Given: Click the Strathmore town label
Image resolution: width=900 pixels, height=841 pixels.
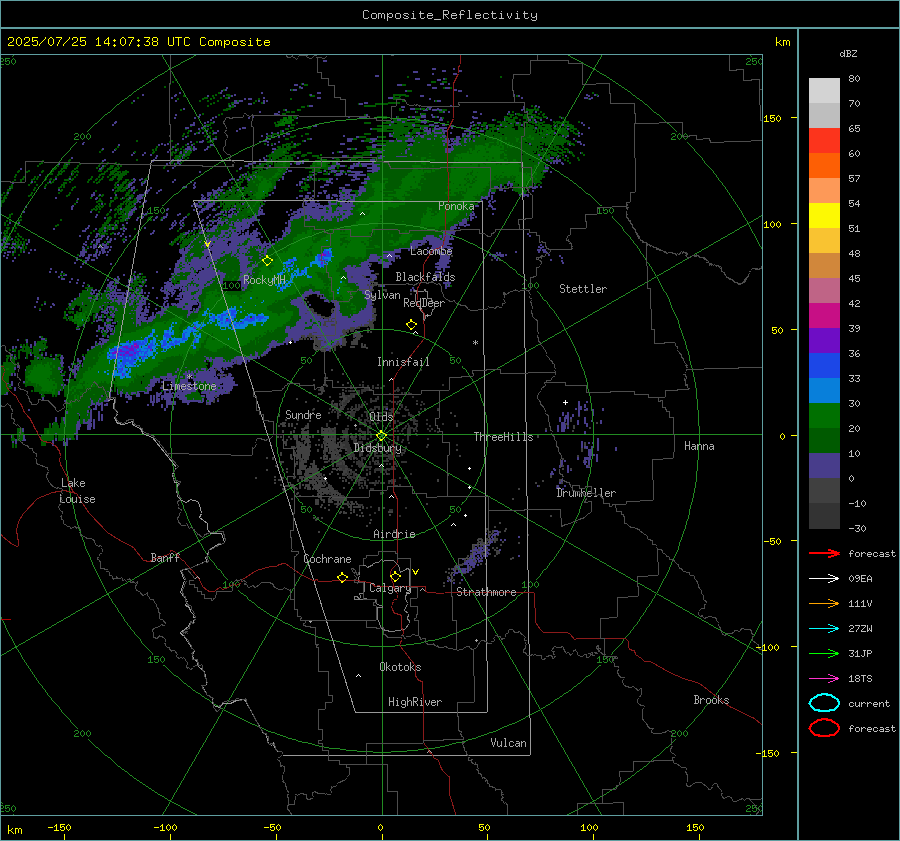Looking at the screenshot, I should pyautogui.click(x=486, y=592).
